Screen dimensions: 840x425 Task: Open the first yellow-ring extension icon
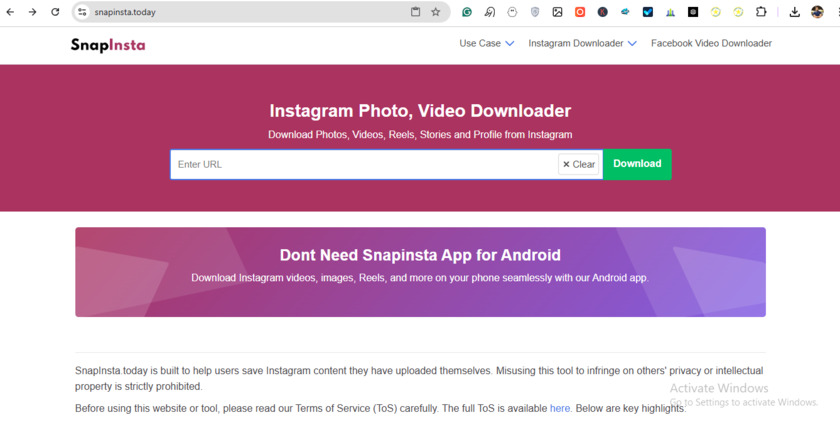pyautogui.click(x=716, y=12)
